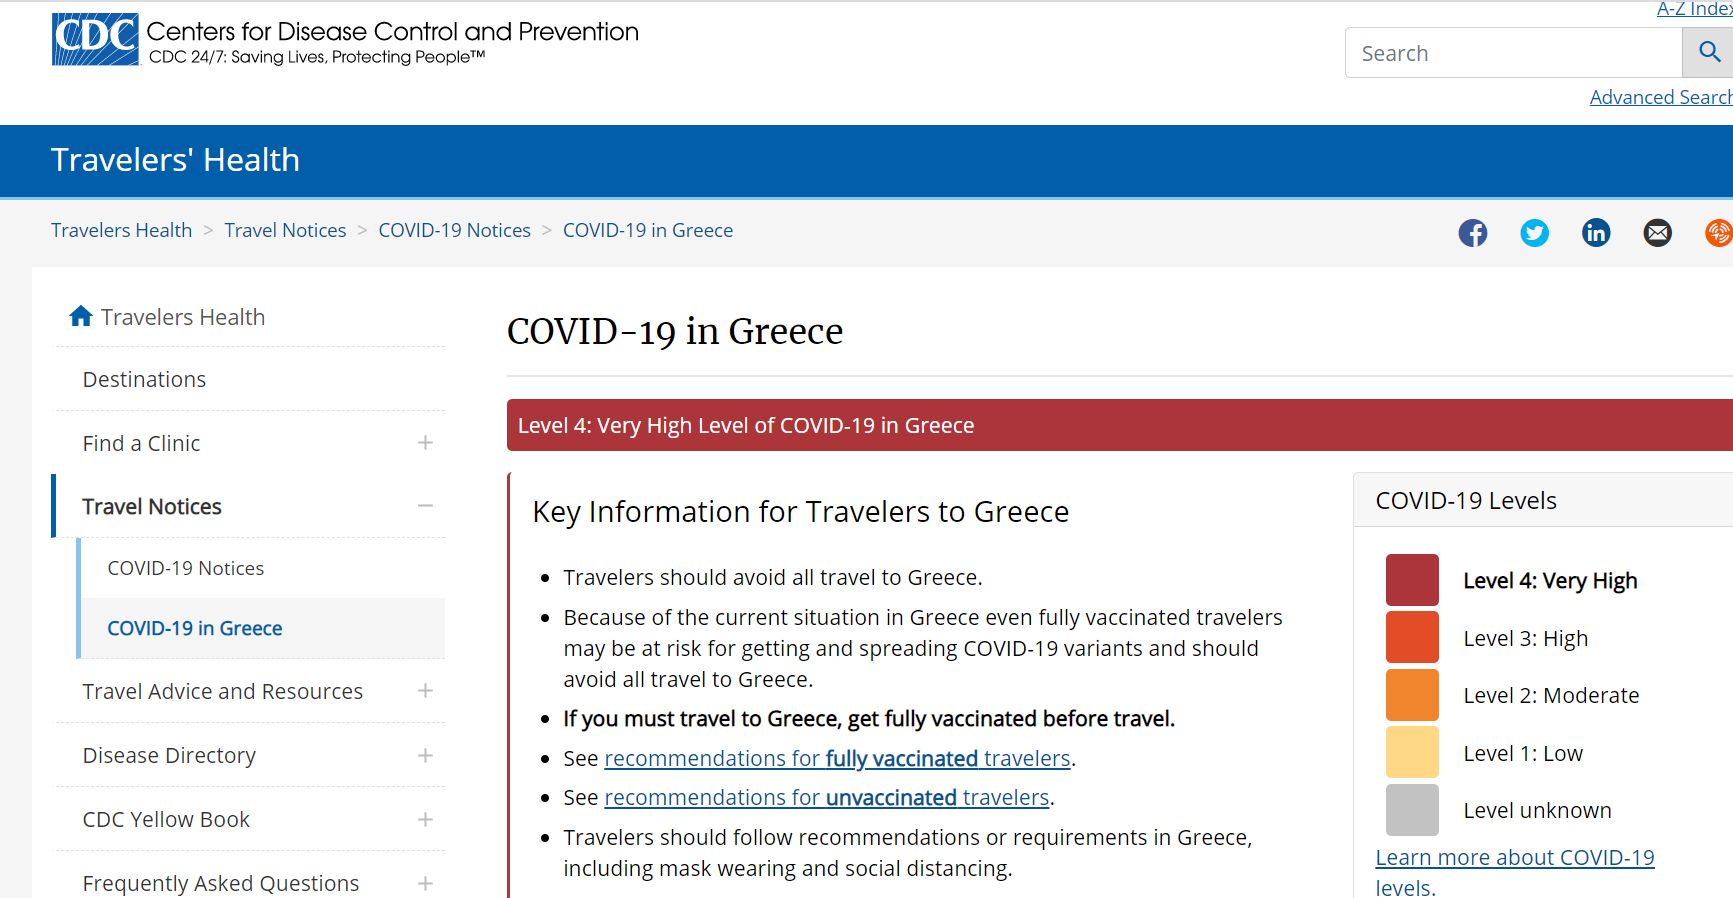Expand the Find a Clinic section
The height and width of the screenshot is (898, 1733).
click(x=425, y=443)
